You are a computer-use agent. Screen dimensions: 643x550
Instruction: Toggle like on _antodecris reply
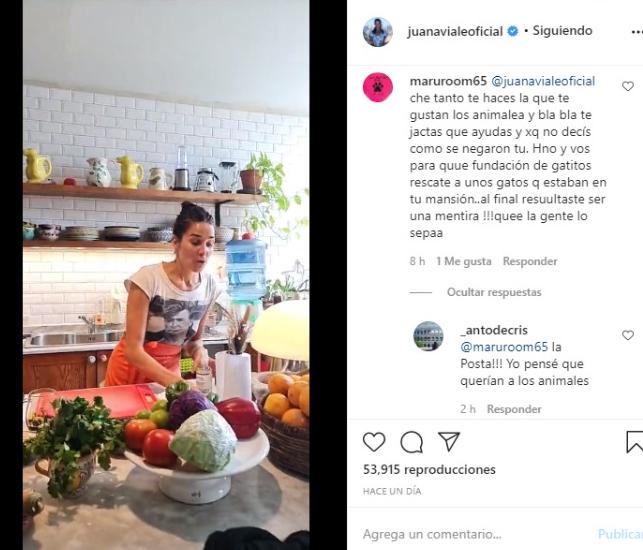click(628, 335)
